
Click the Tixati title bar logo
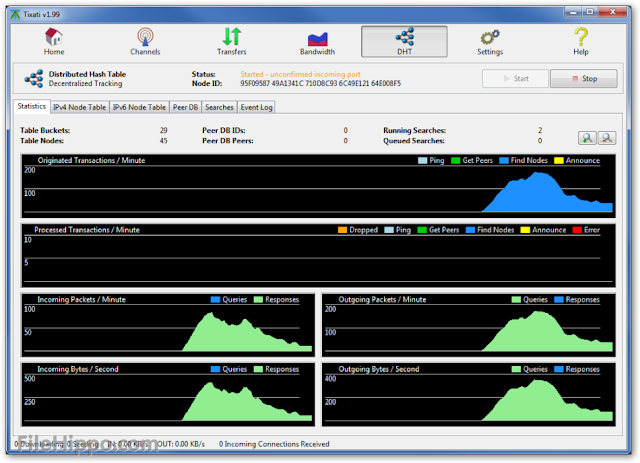click(15, 15)
